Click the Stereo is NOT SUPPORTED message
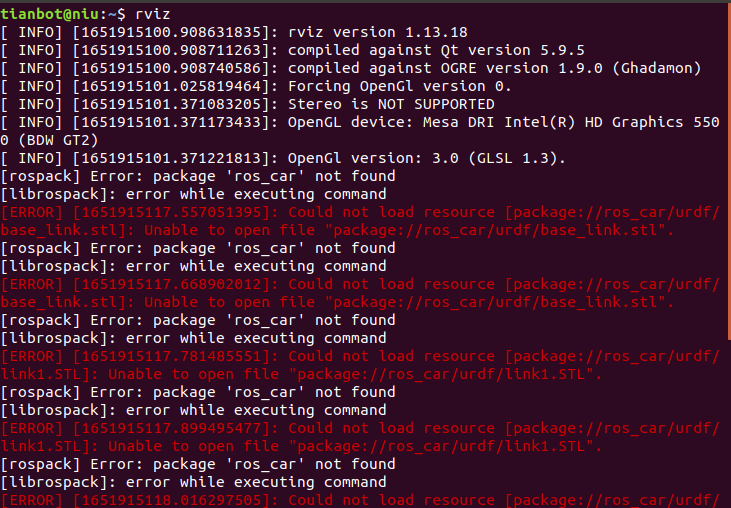731x508 pixels. 391,104
